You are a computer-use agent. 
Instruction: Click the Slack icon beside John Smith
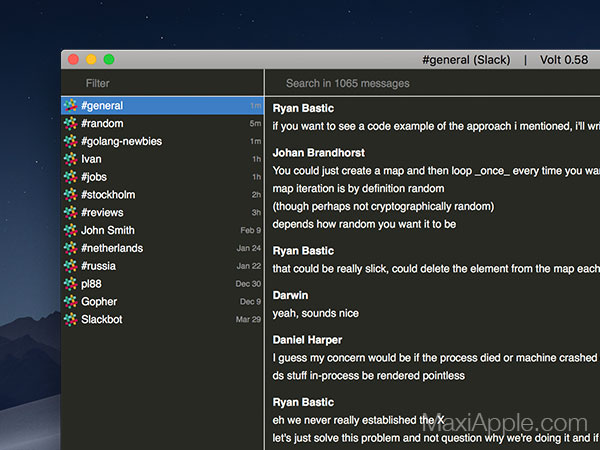click(x=70, y=230)
